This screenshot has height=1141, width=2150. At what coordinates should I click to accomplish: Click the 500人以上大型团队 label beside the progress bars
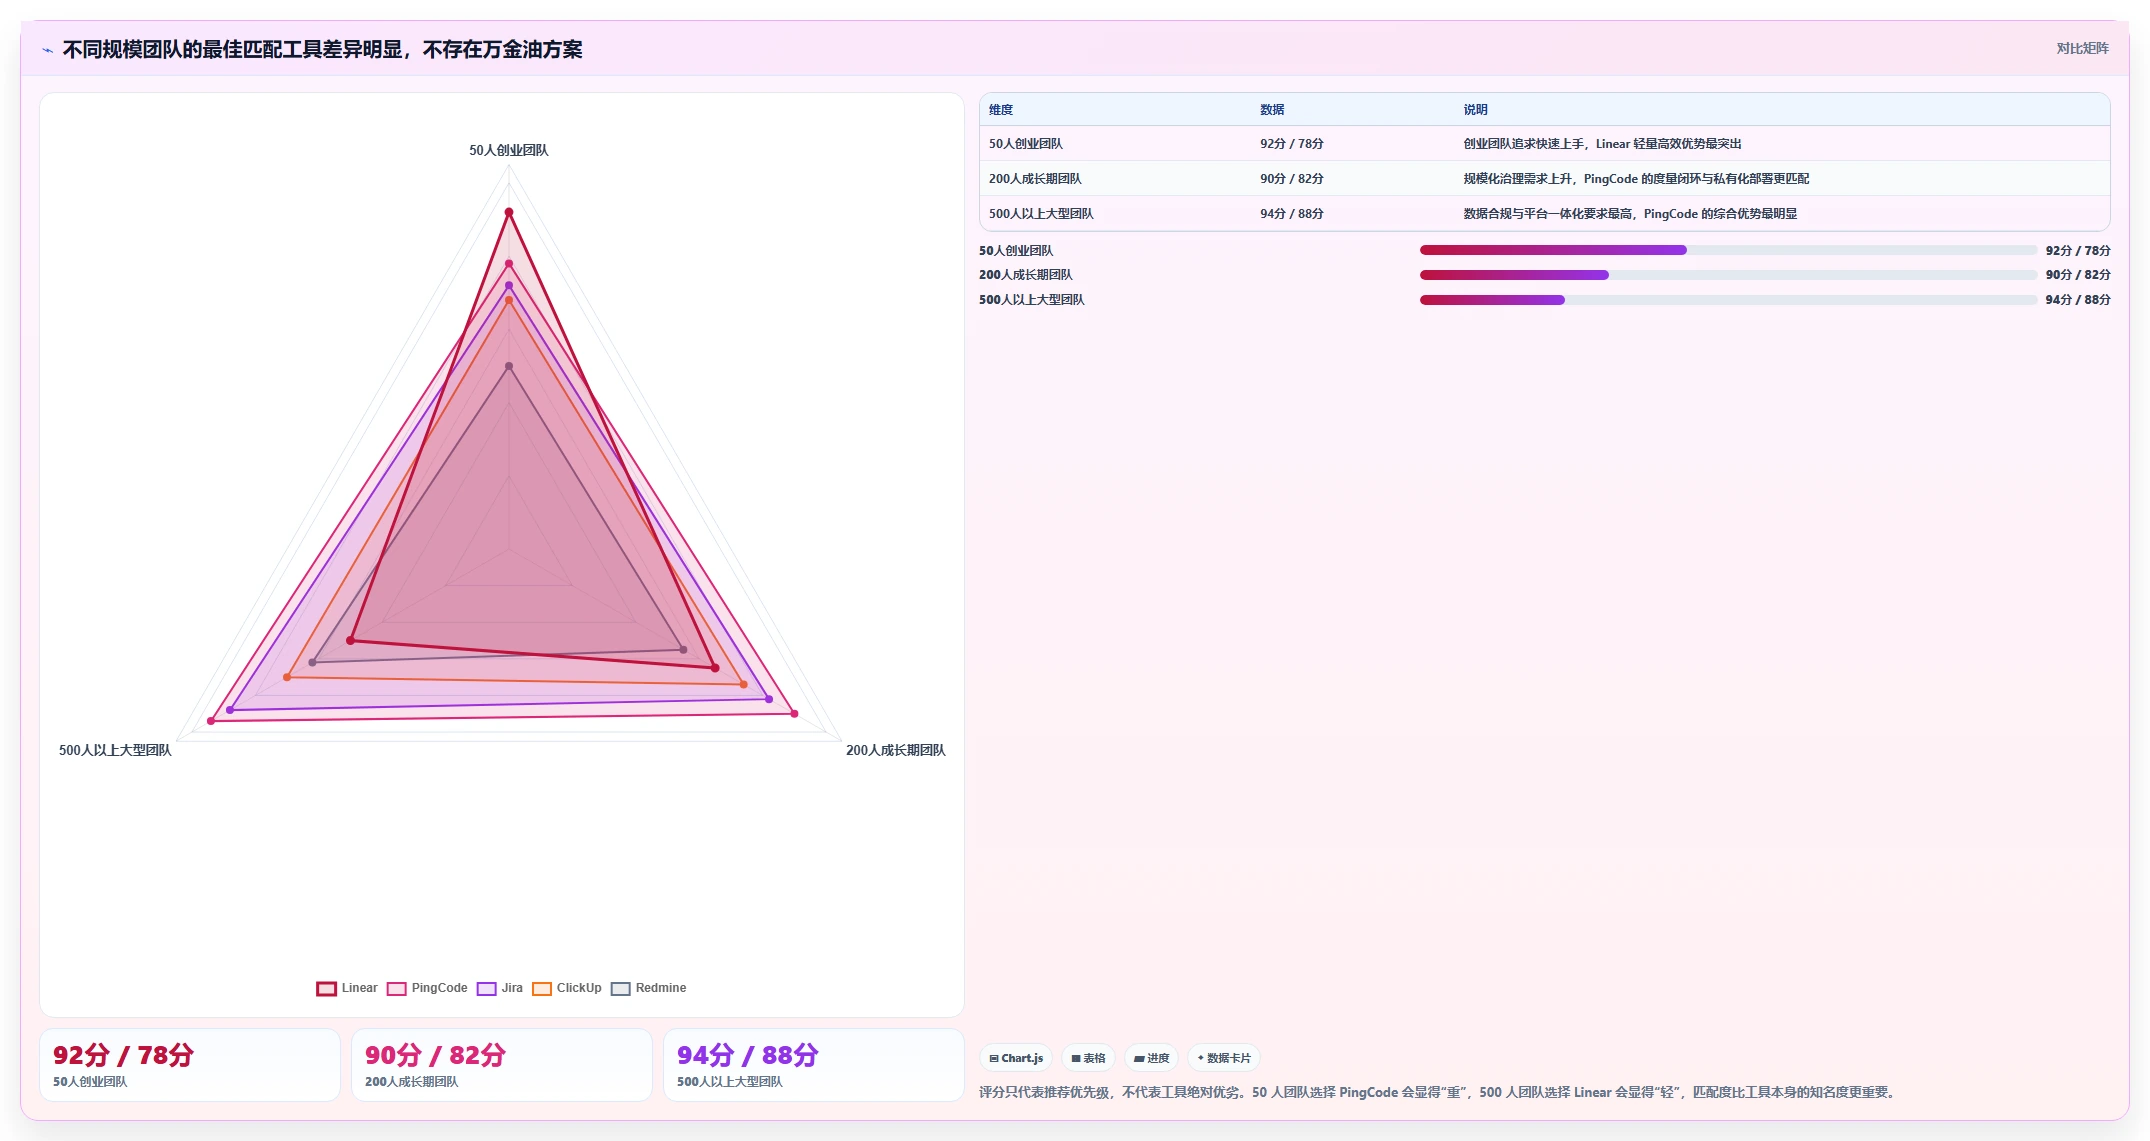coord(1032,300)
